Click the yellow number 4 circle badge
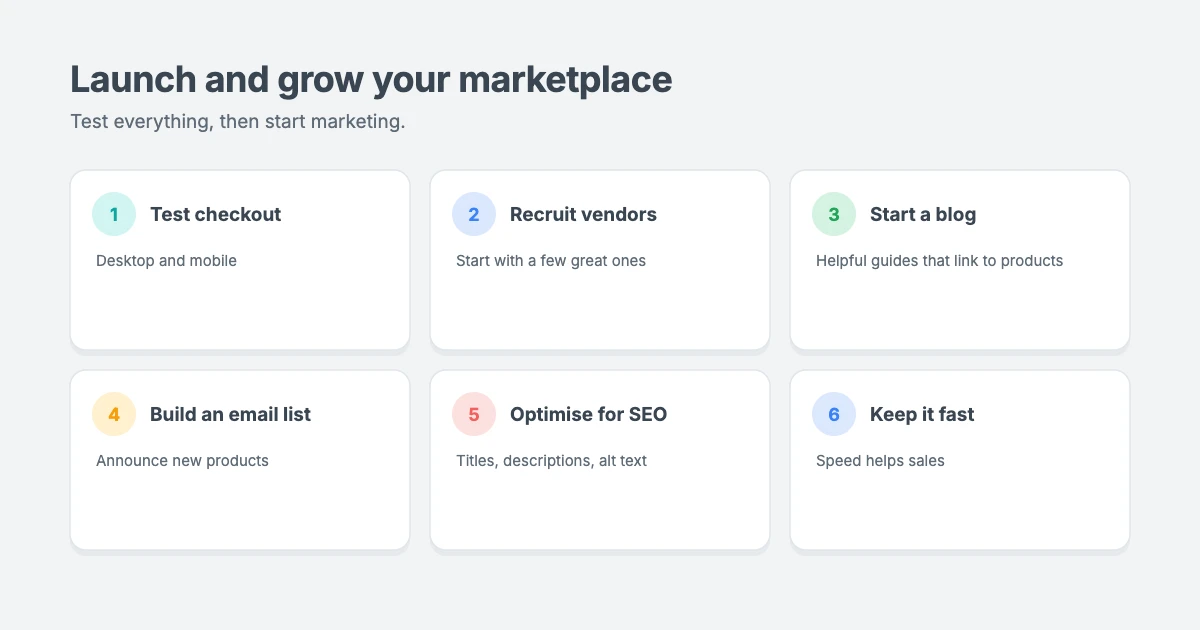 point(114,414)
